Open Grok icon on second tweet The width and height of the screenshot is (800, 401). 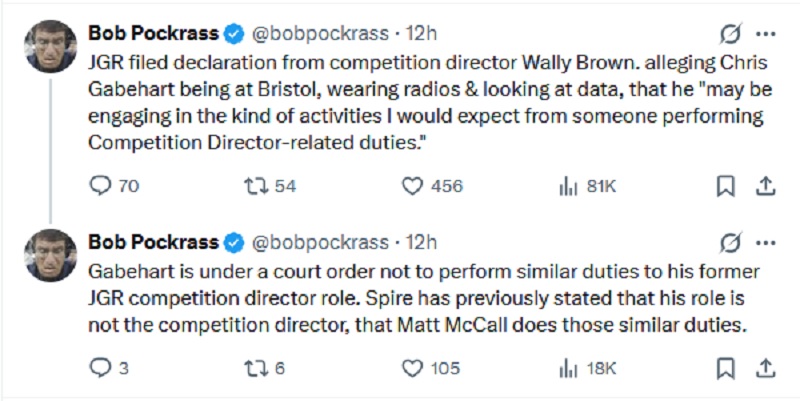tap(731, 243)
